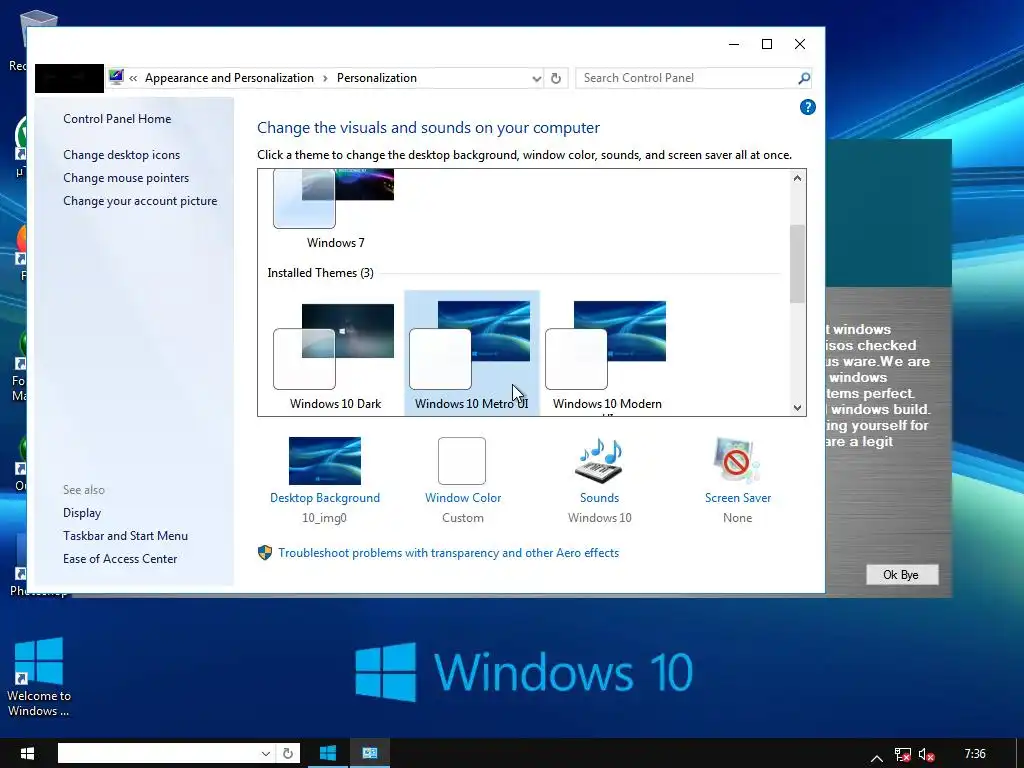Image resolution: width=1024 pixels, height=768 pixels.
Task: Click Ok Bye in the background window
Action: [901, 575]
